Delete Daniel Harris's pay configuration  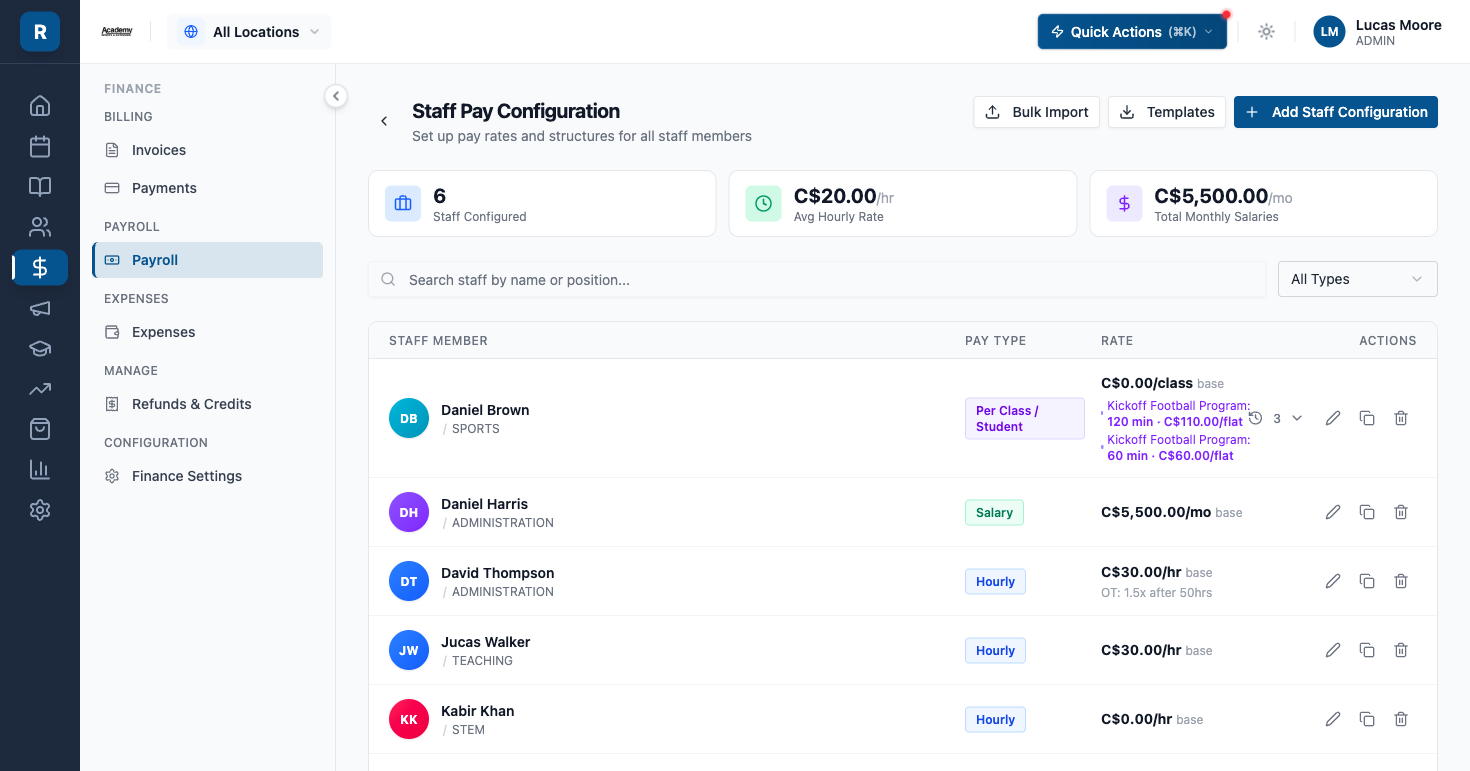click(1401, 512)
